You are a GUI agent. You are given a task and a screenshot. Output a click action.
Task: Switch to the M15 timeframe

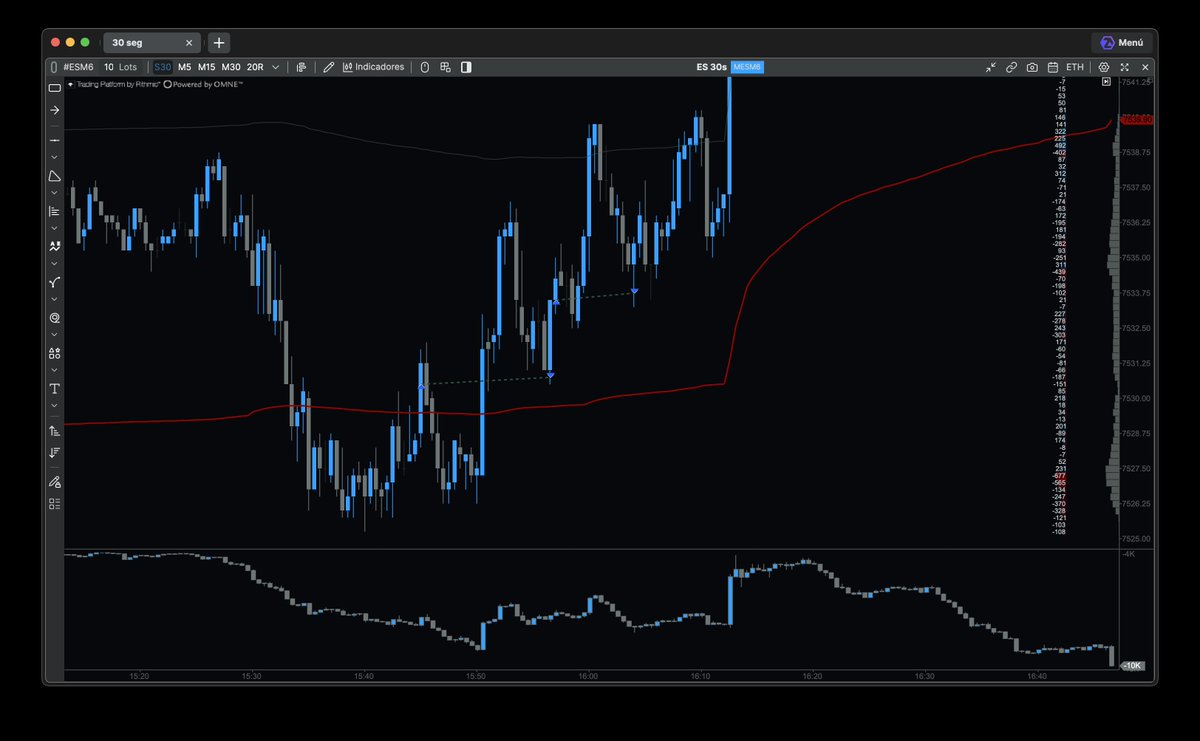(x=206, y=67)
